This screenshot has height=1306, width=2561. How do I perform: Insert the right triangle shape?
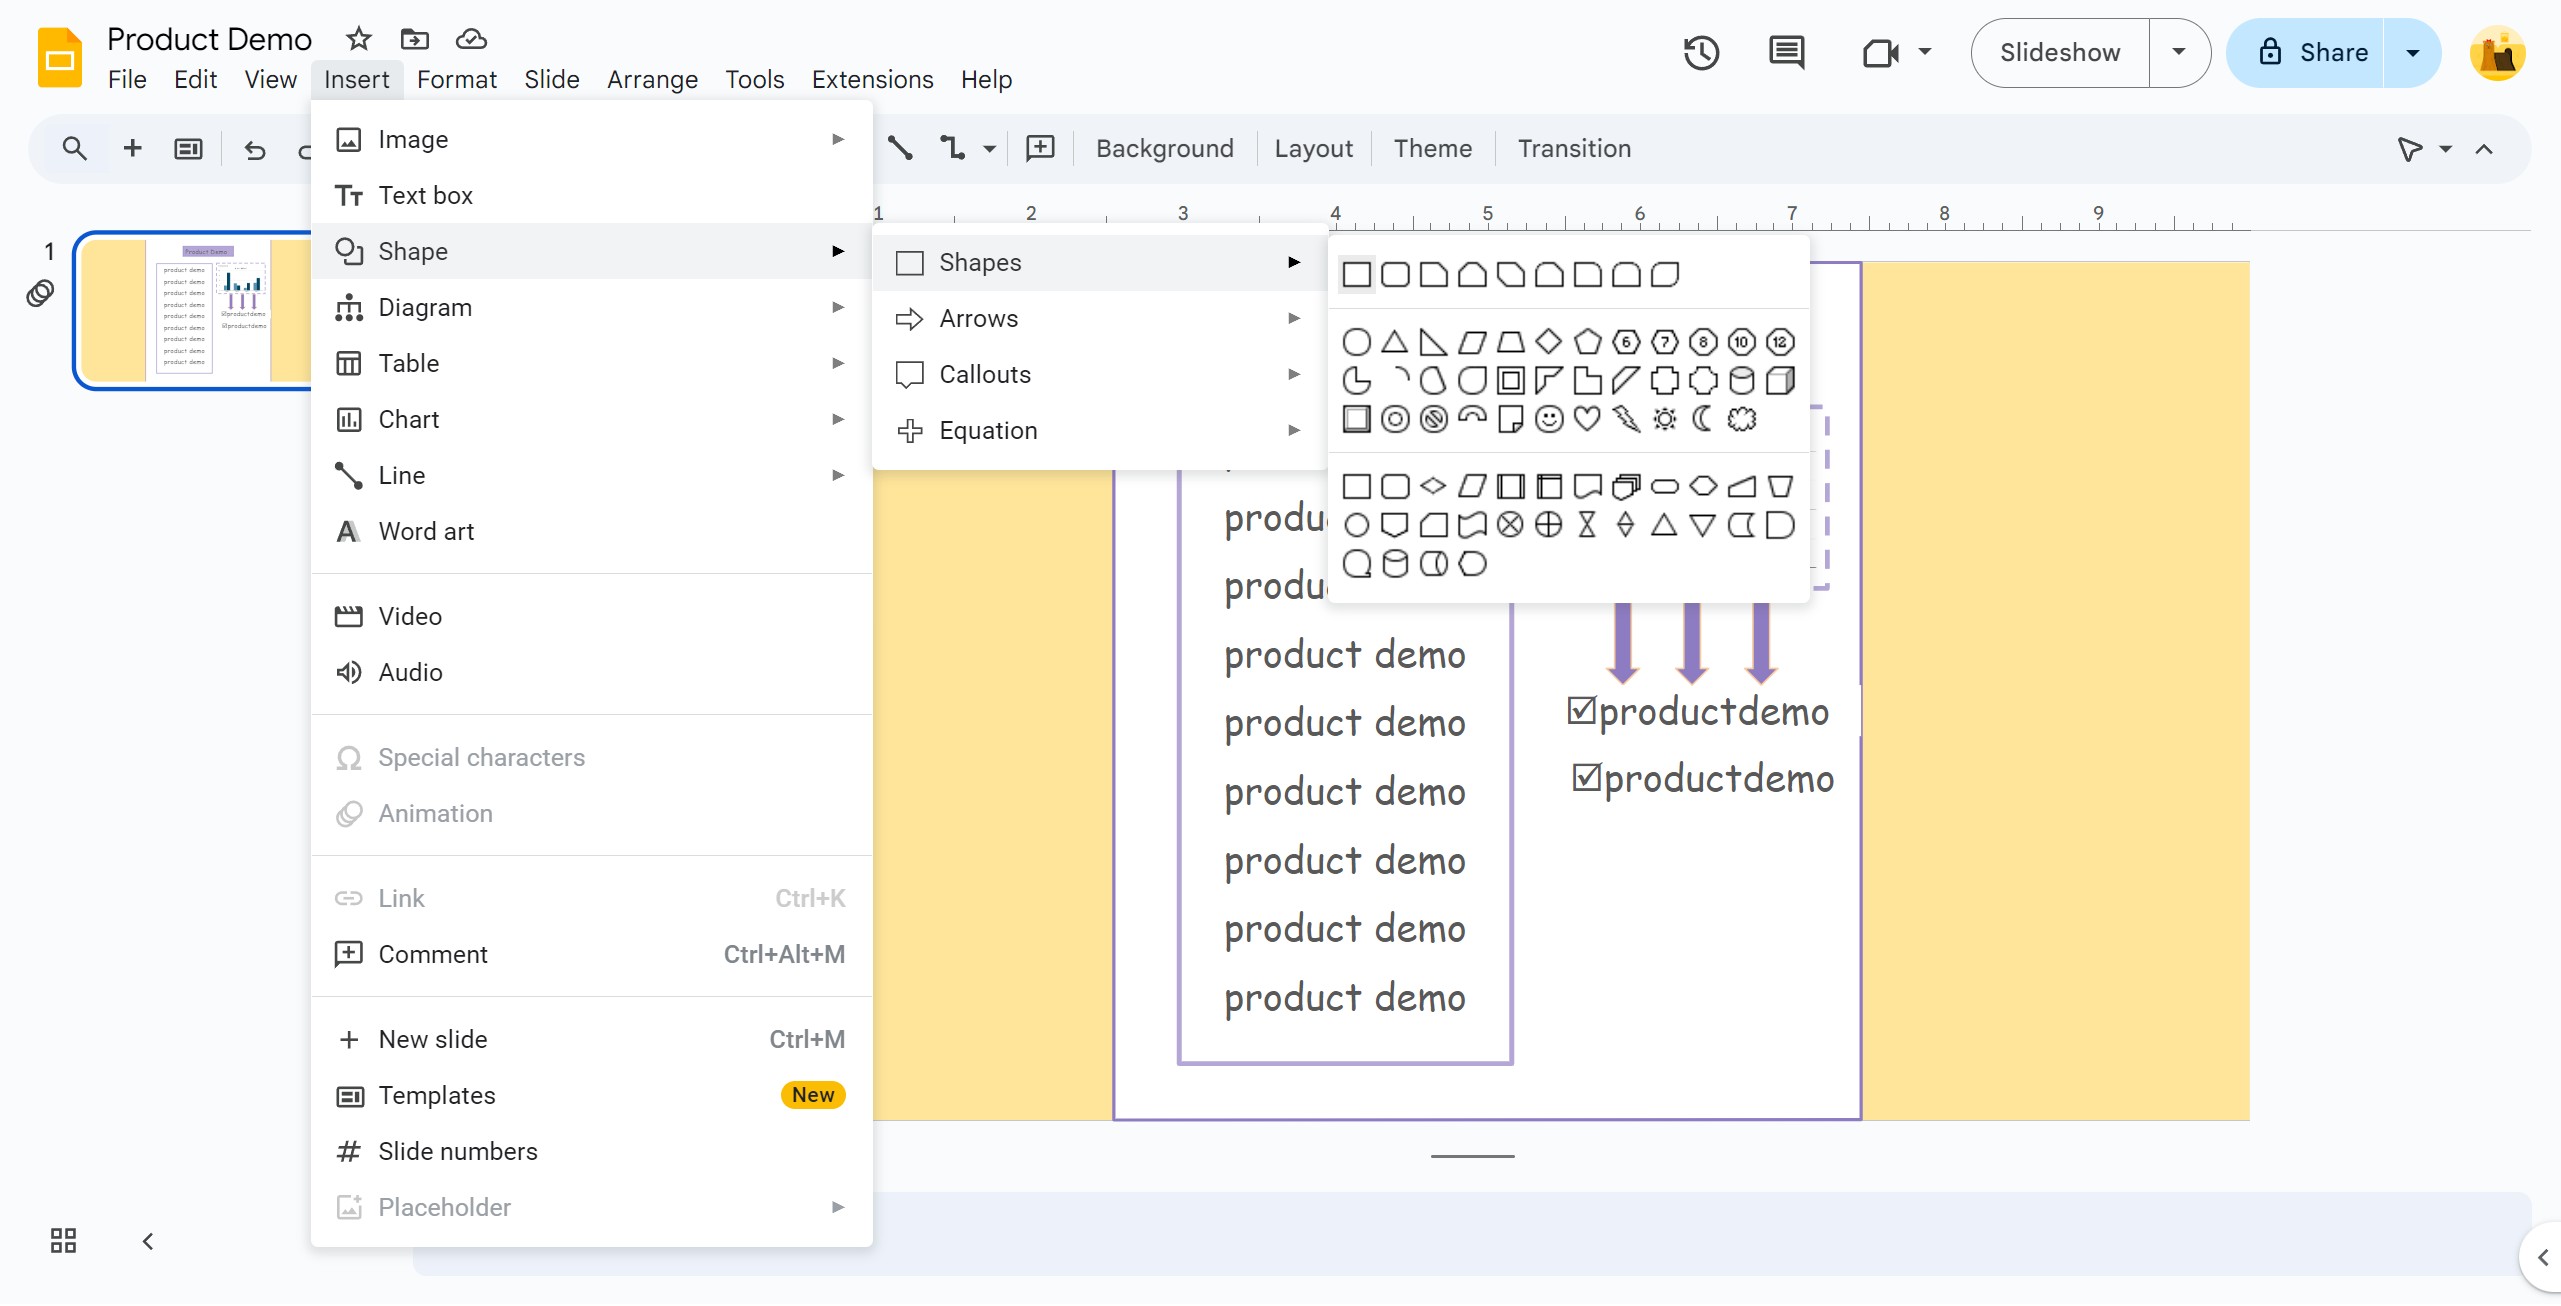1433,342
